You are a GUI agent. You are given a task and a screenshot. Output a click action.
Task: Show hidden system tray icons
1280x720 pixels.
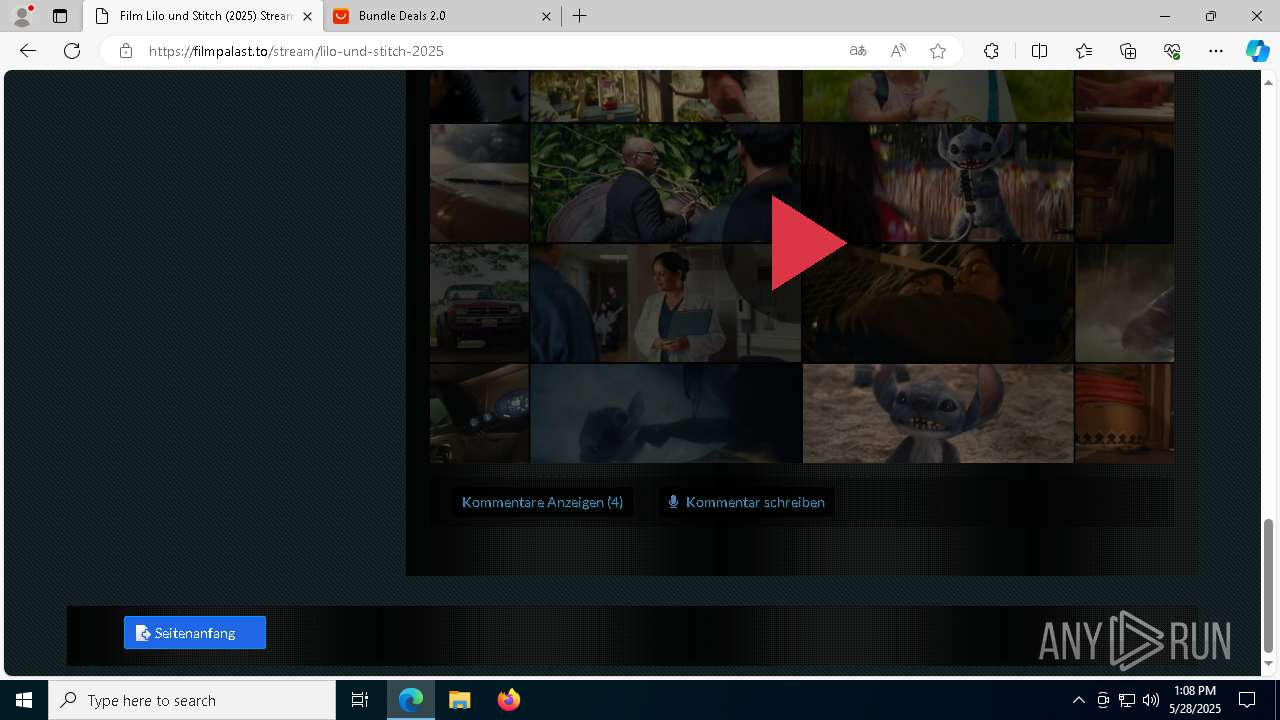(x=1078, y=700)
